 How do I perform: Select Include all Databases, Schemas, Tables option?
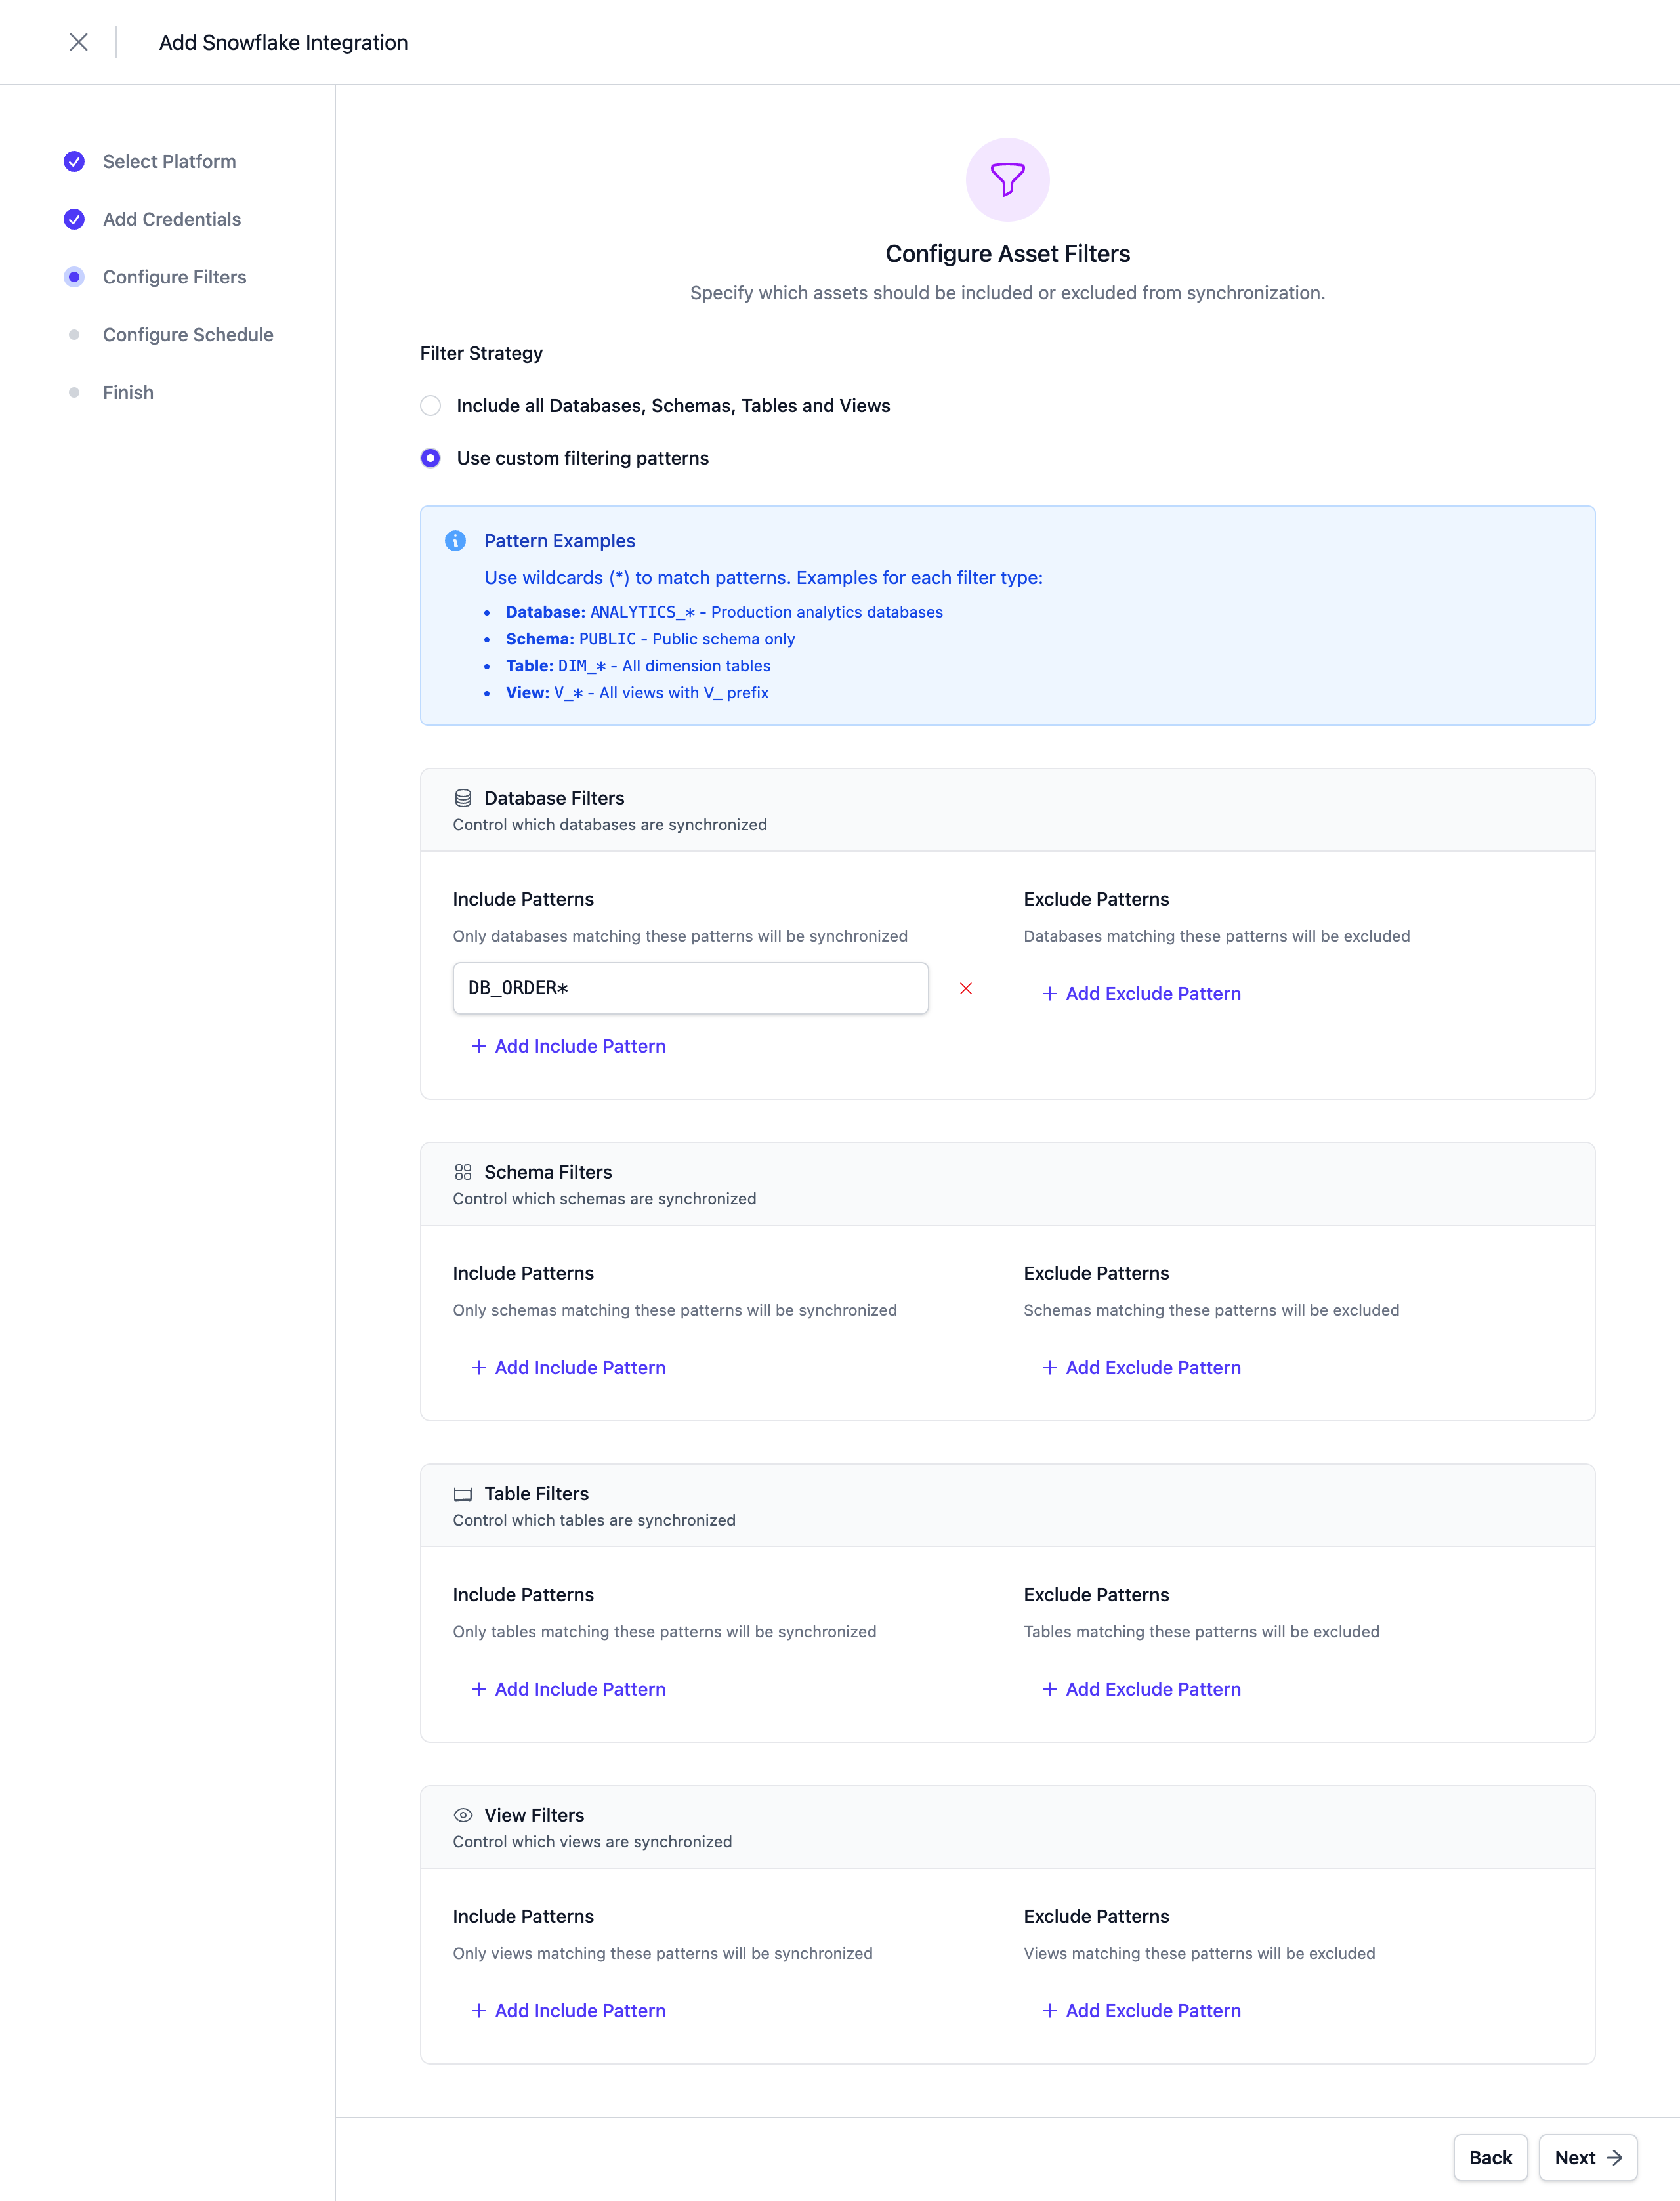tap(430, 406)
